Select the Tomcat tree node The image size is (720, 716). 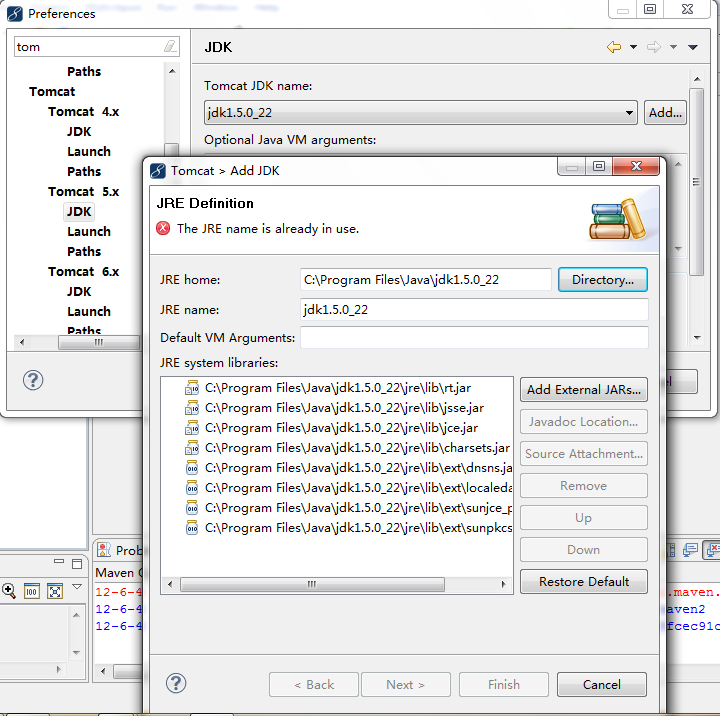point(52,91)
